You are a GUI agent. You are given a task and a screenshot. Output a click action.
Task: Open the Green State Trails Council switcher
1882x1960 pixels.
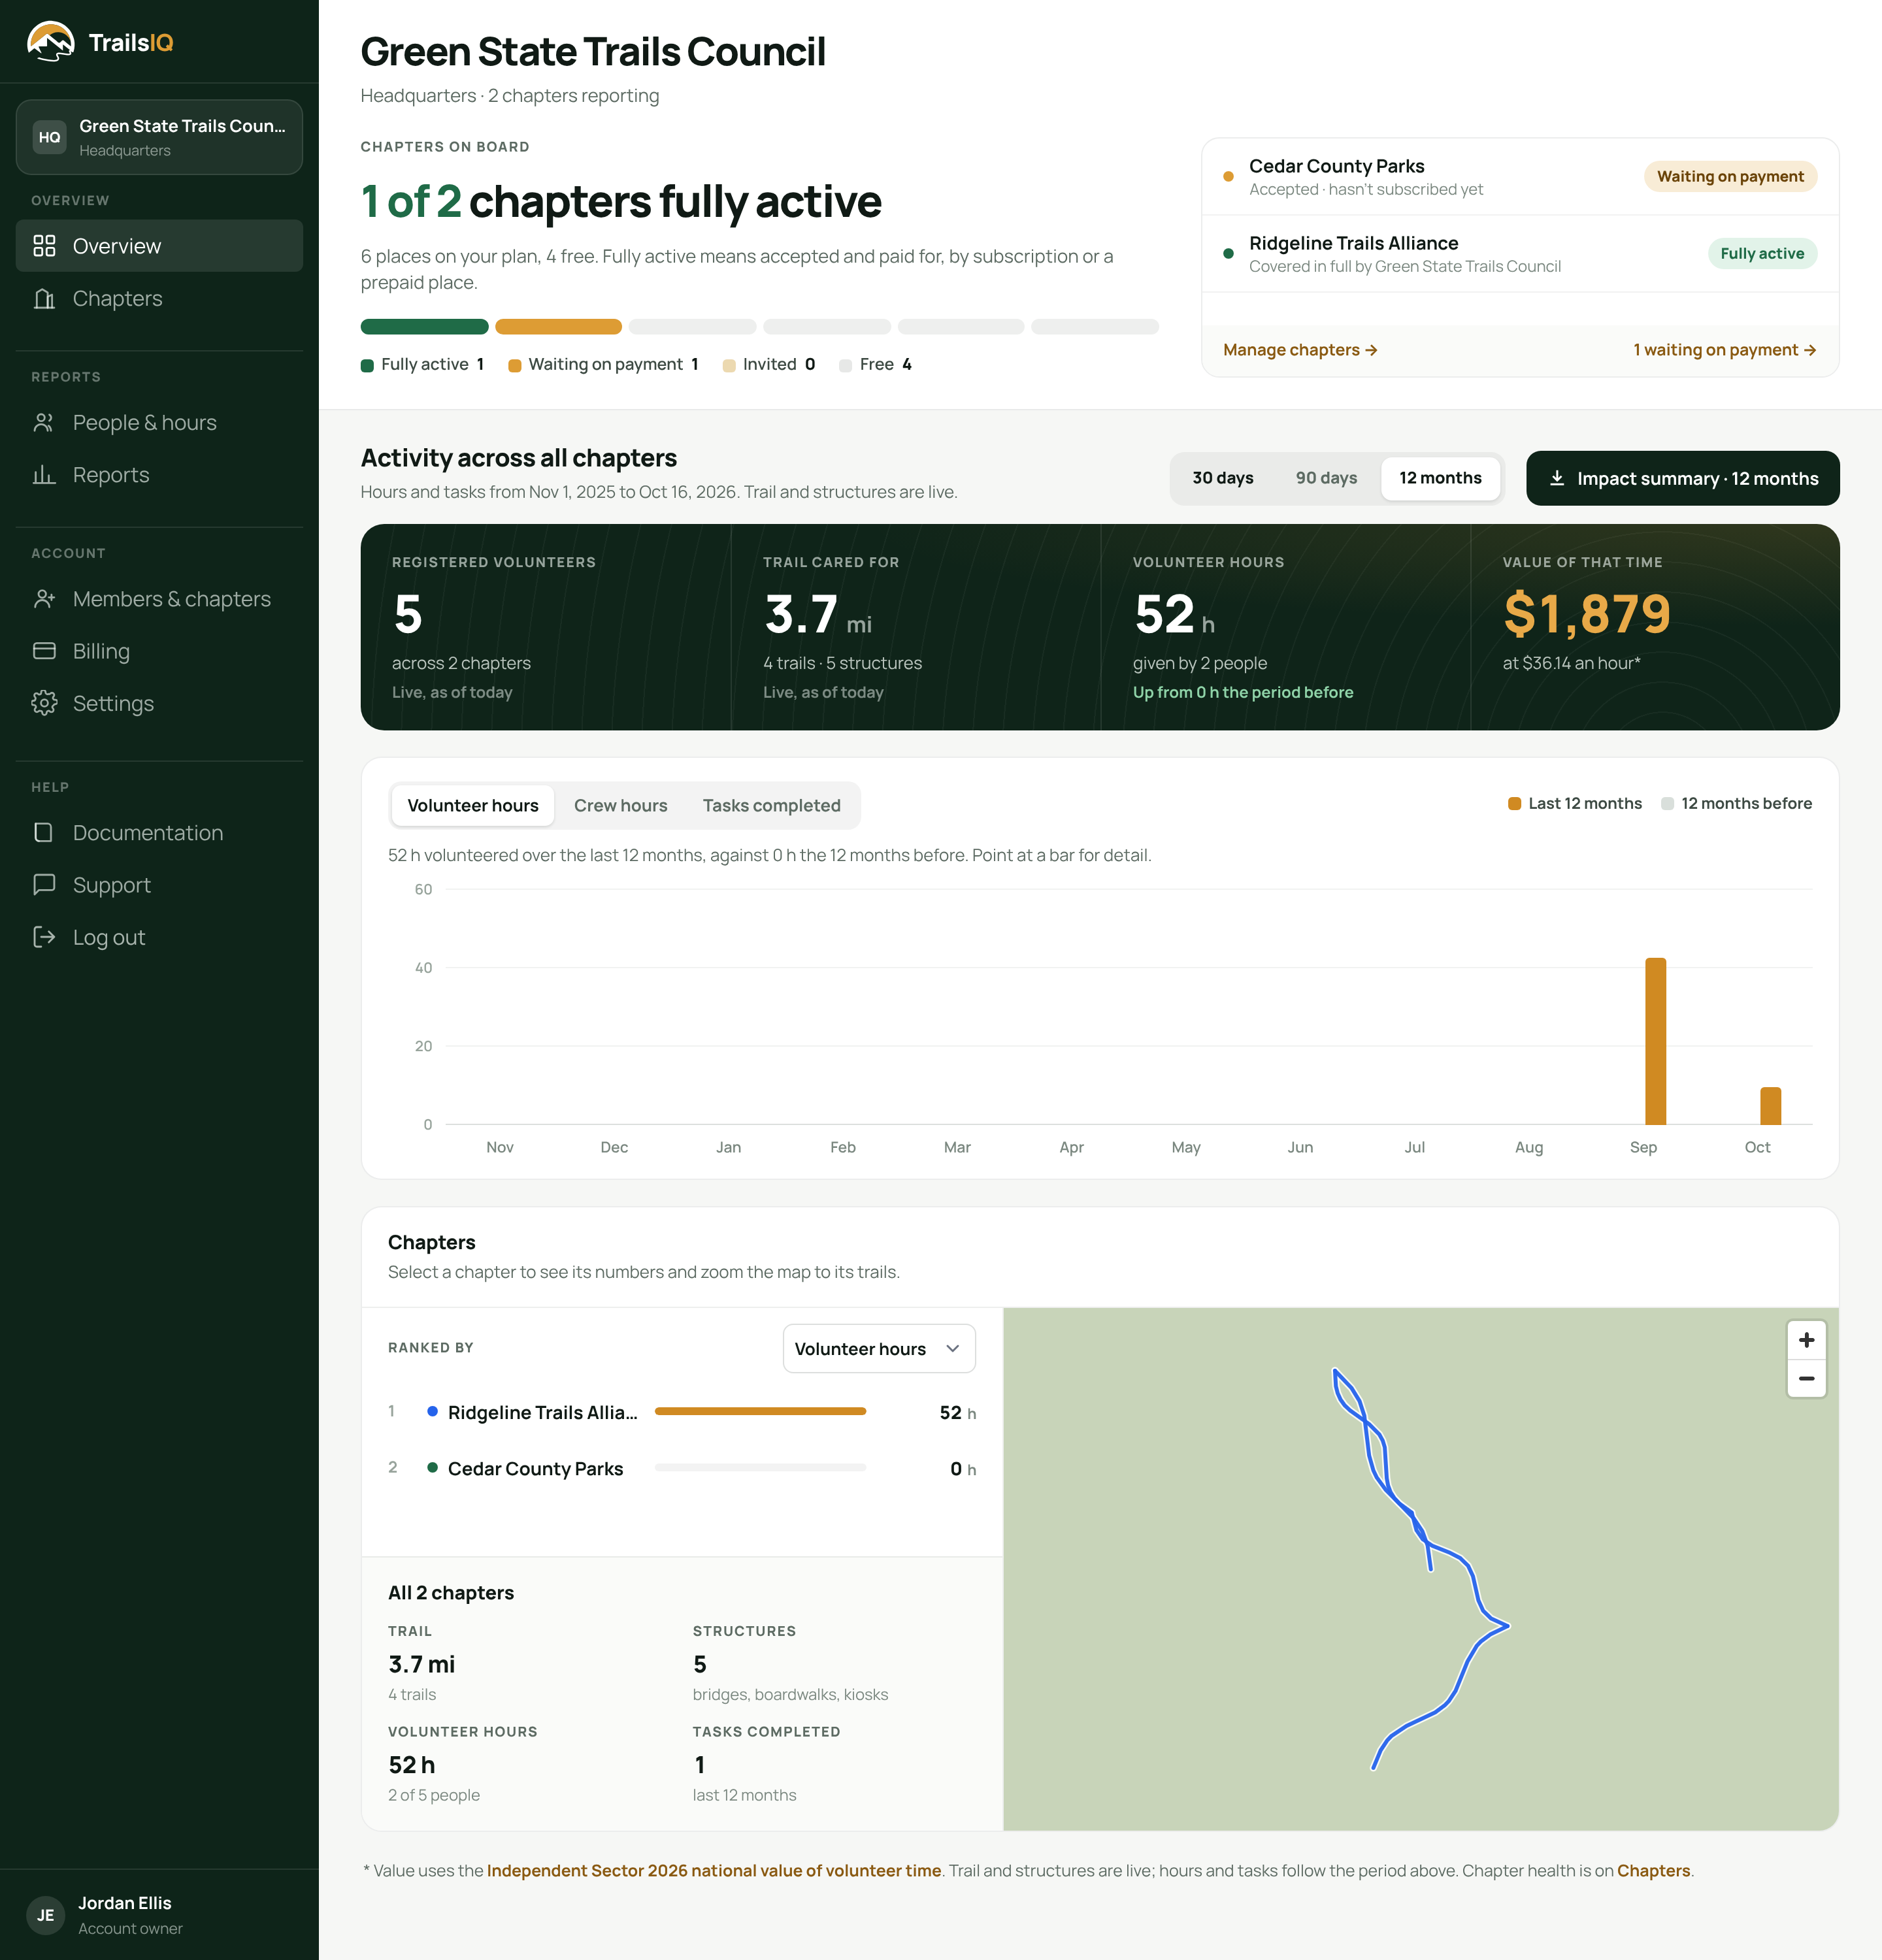click(159, 137)
